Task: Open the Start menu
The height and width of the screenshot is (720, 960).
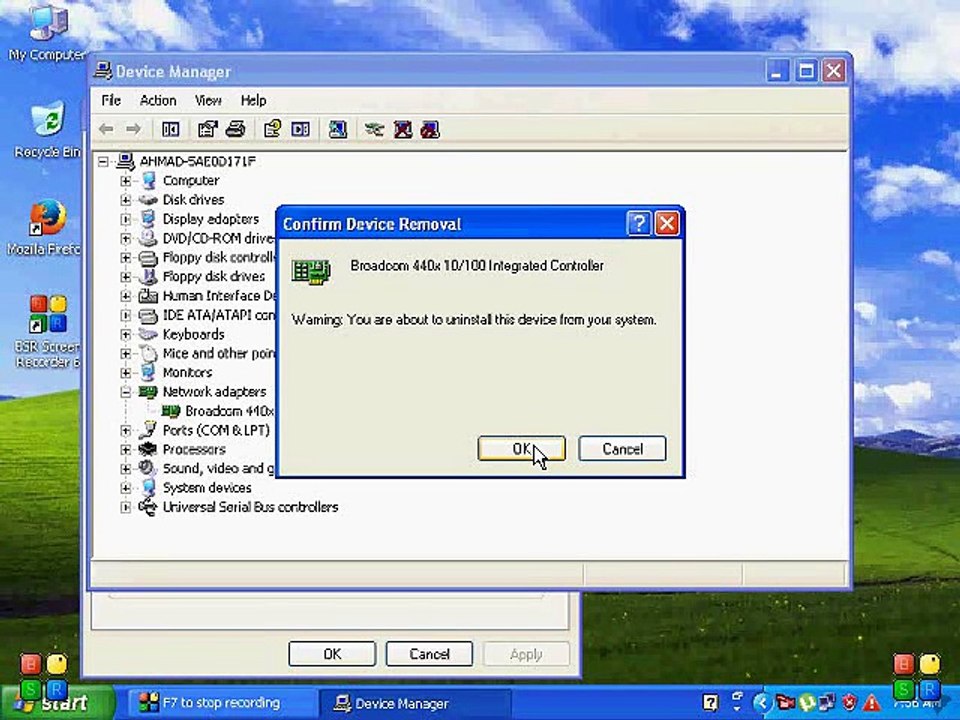Action: click(x=58, y=703)
